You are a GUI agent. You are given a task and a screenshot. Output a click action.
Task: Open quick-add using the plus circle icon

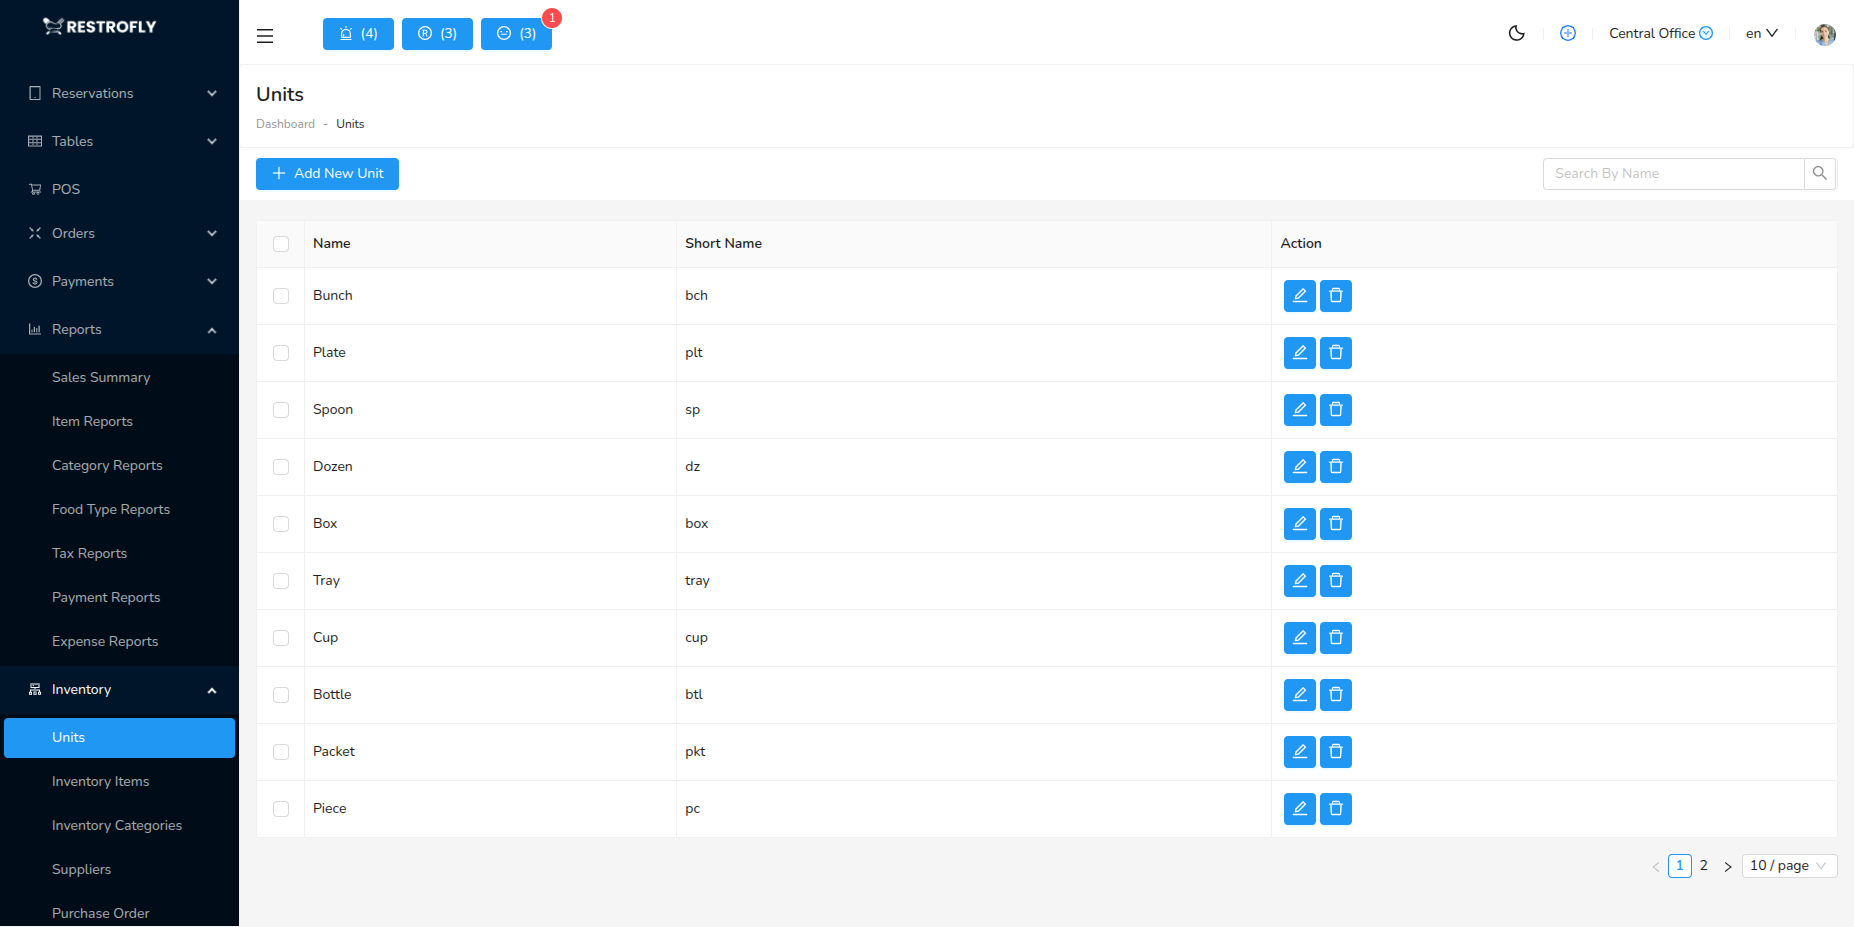(x=1567, y=33)
